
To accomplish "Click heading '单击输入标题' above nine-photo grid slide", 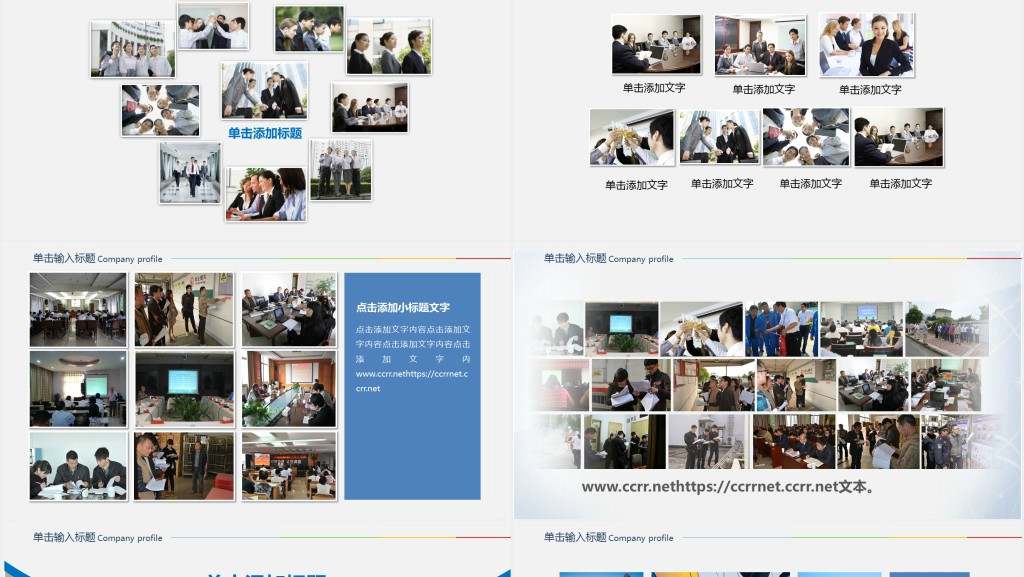I will (64, 258).
